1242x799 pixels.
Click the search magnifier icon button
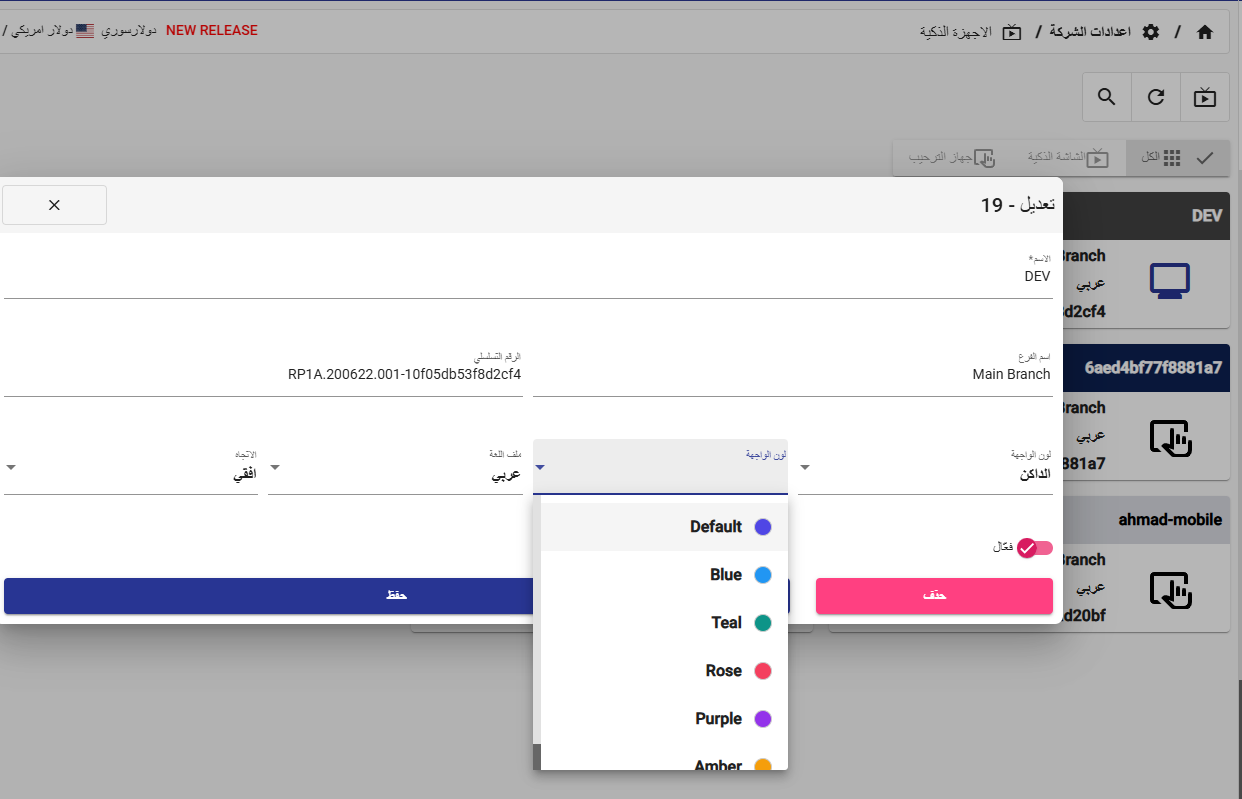[1106, 97]
